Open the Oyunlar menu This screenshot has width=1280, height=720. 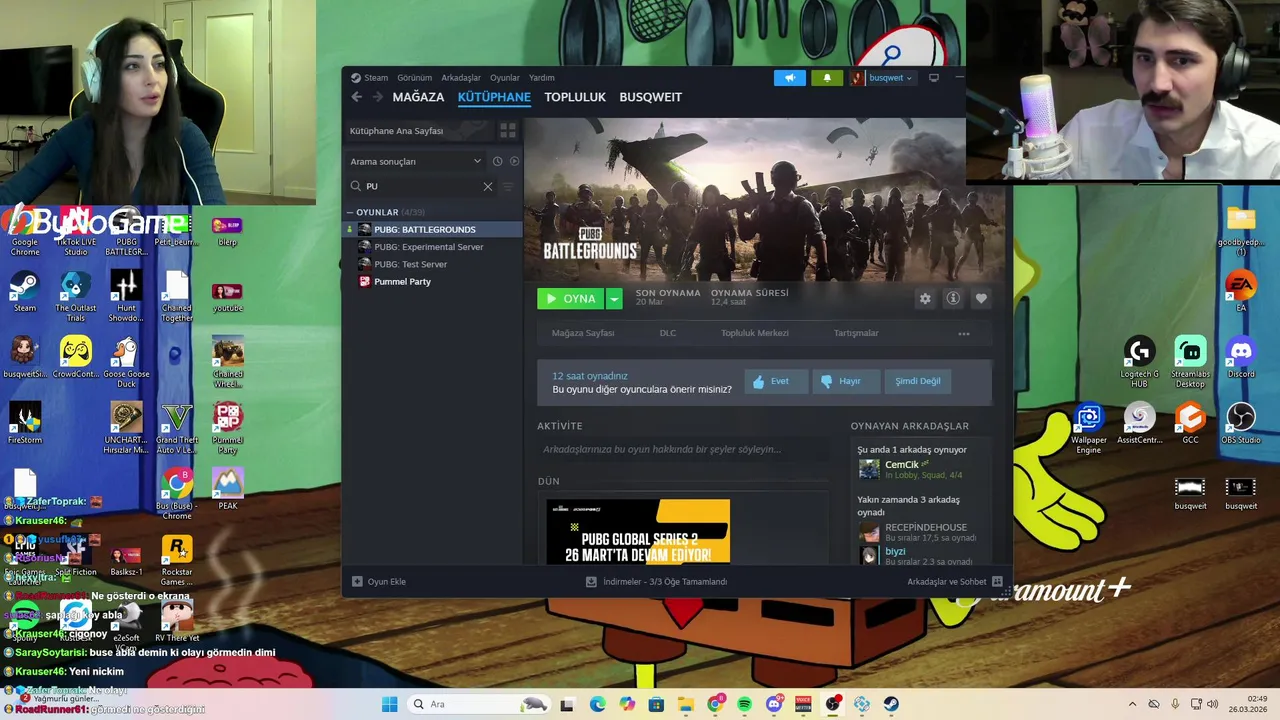click(x=505, y=77)
